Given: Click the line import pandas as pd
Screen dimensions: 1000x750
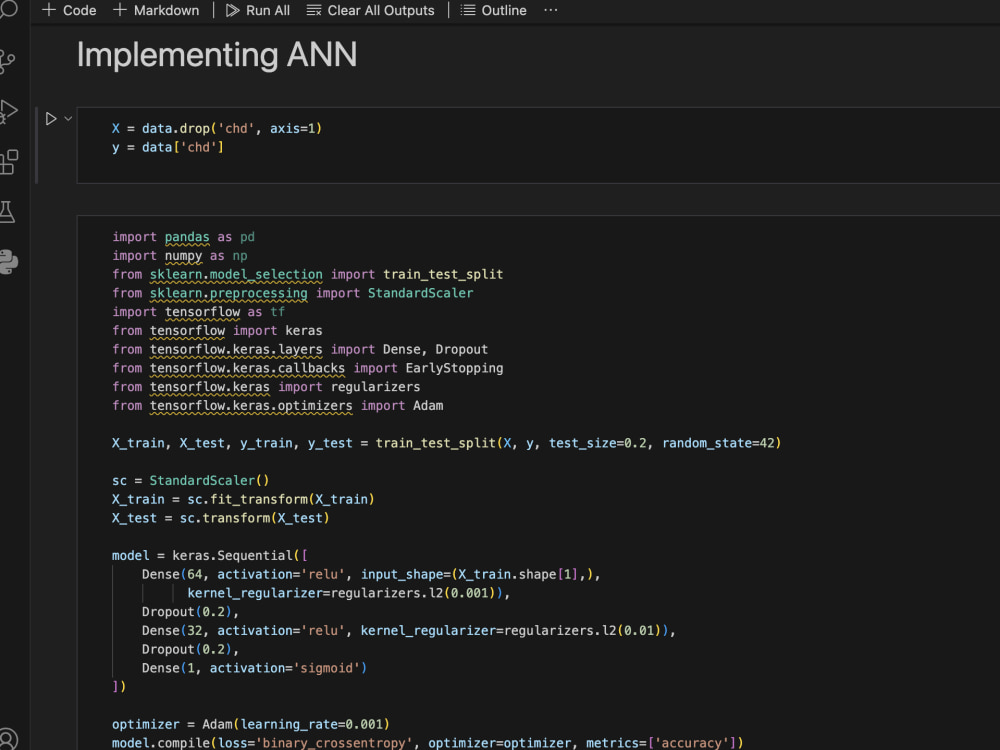Looking at the screenshot, I should pyautogui.click(x=184, y=237).
